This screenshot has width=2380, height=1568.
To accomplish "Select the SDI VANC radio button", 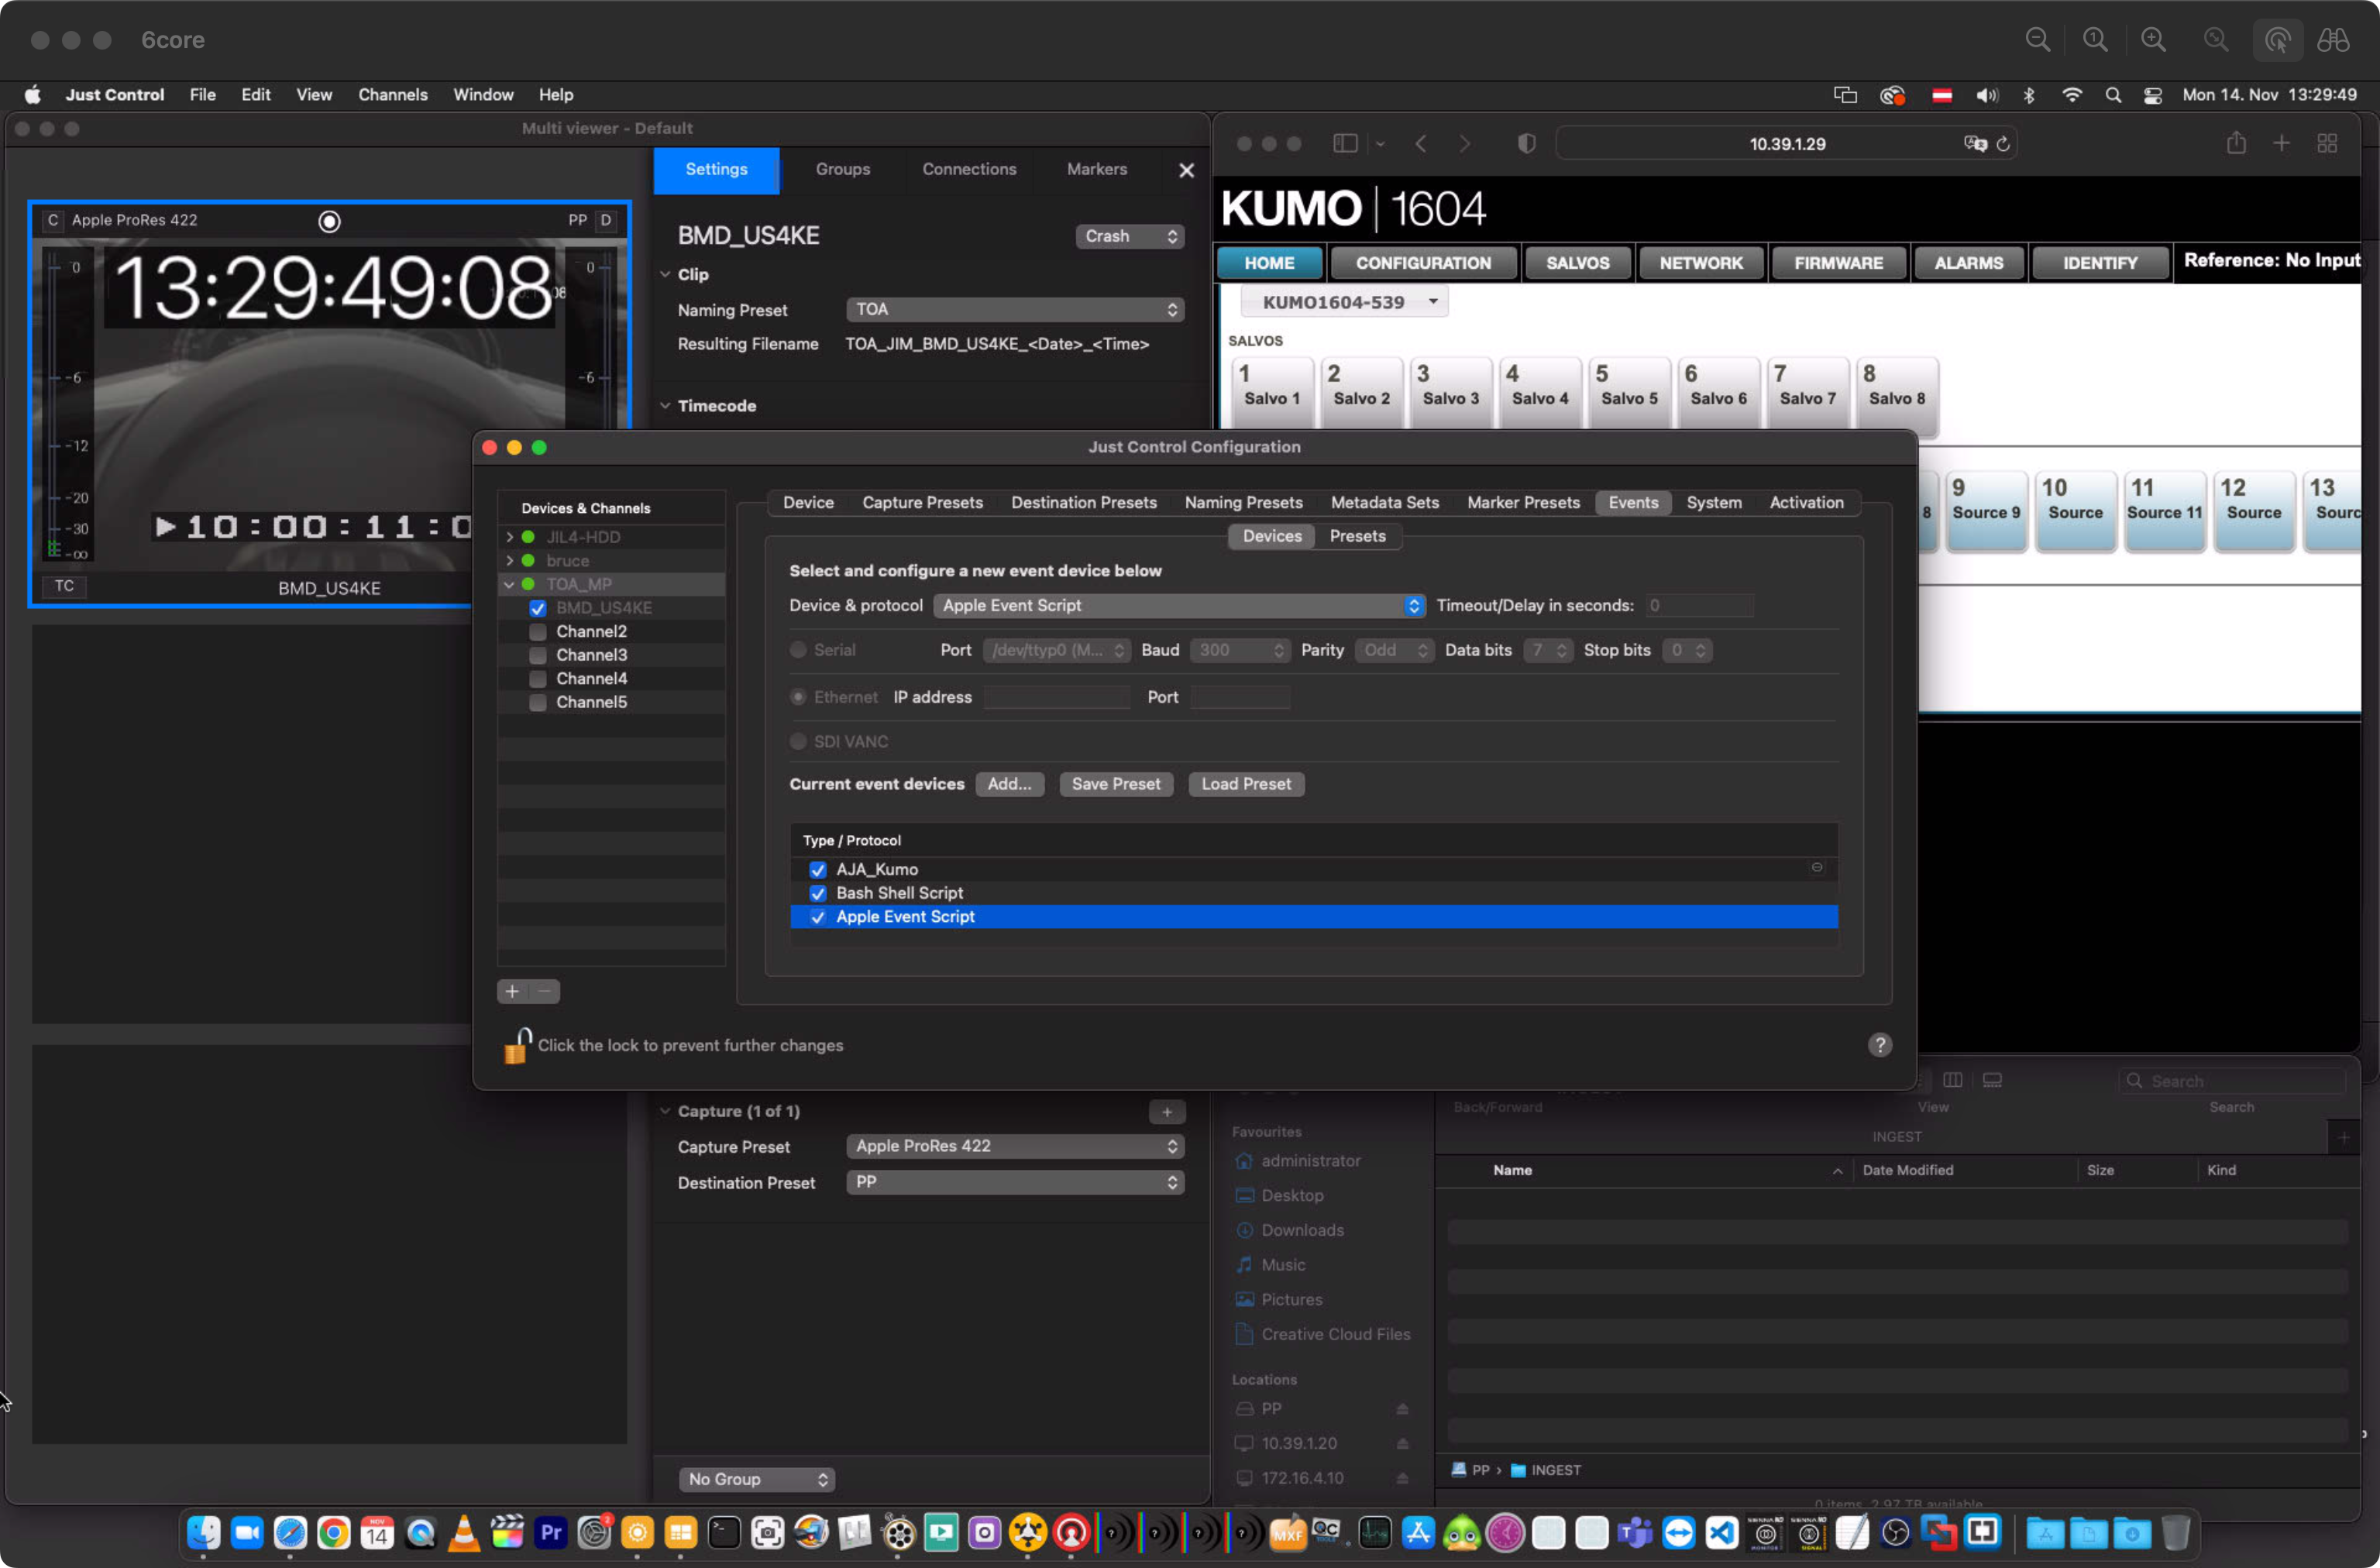I will 798,742.
